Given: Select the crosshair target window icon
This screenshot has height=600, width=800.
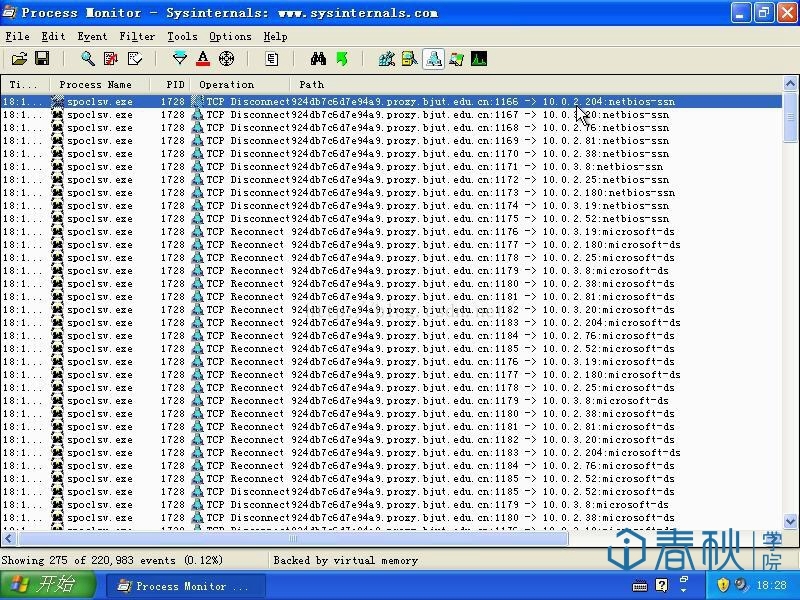Looking at the screenshot, I should [226, 59].
